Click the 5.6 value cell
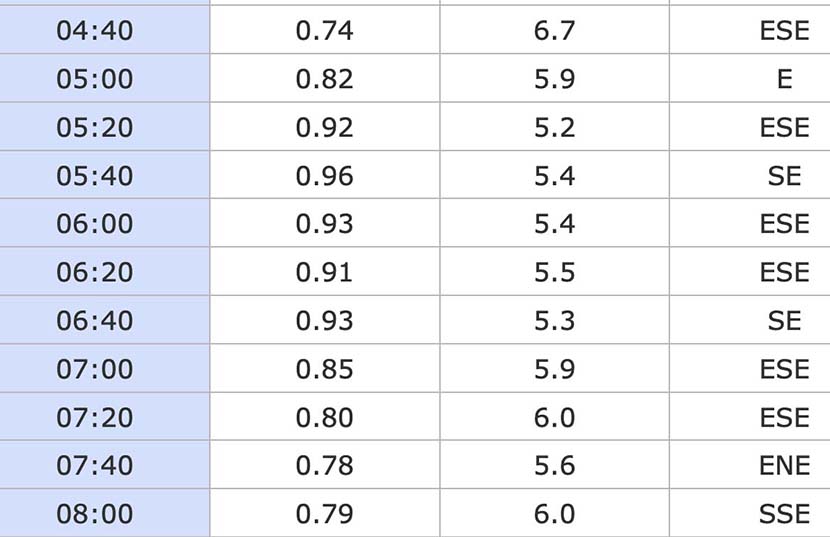 coord(554,465)
